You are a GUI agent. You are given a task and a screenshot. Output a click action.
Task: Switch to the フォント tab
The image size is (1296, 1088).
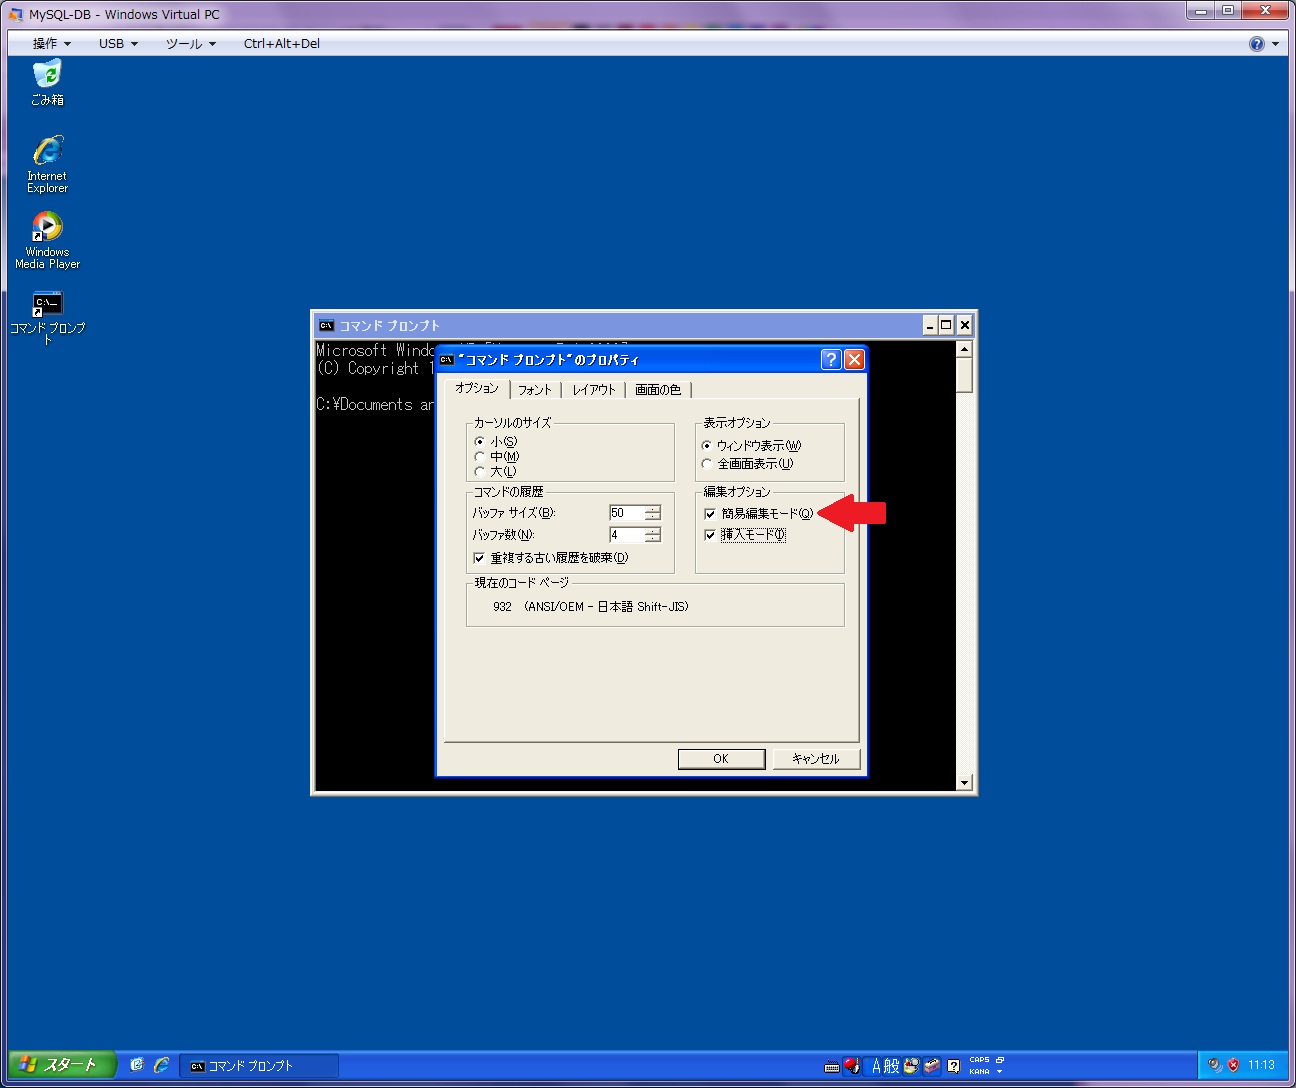pyautogui.click(x=534, y=390)
